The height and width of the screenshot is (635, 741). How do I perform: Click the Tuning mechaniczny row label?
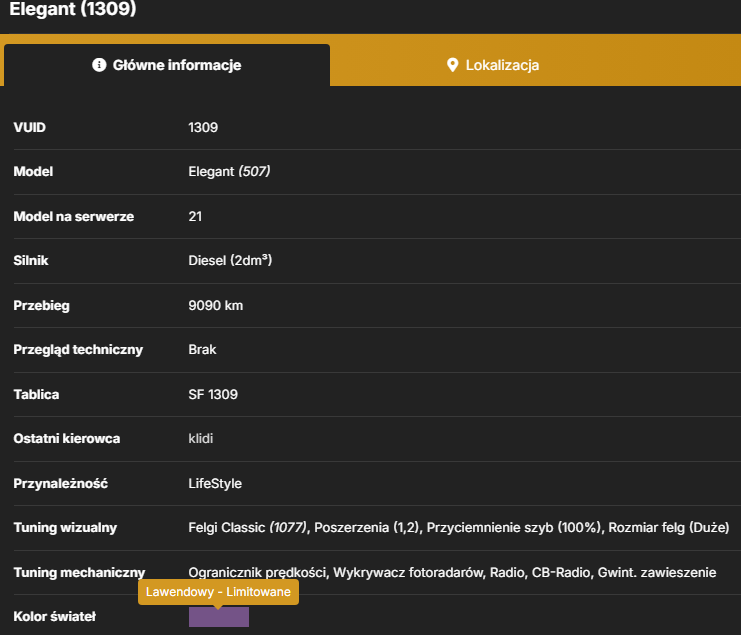(x=79, y=573)
